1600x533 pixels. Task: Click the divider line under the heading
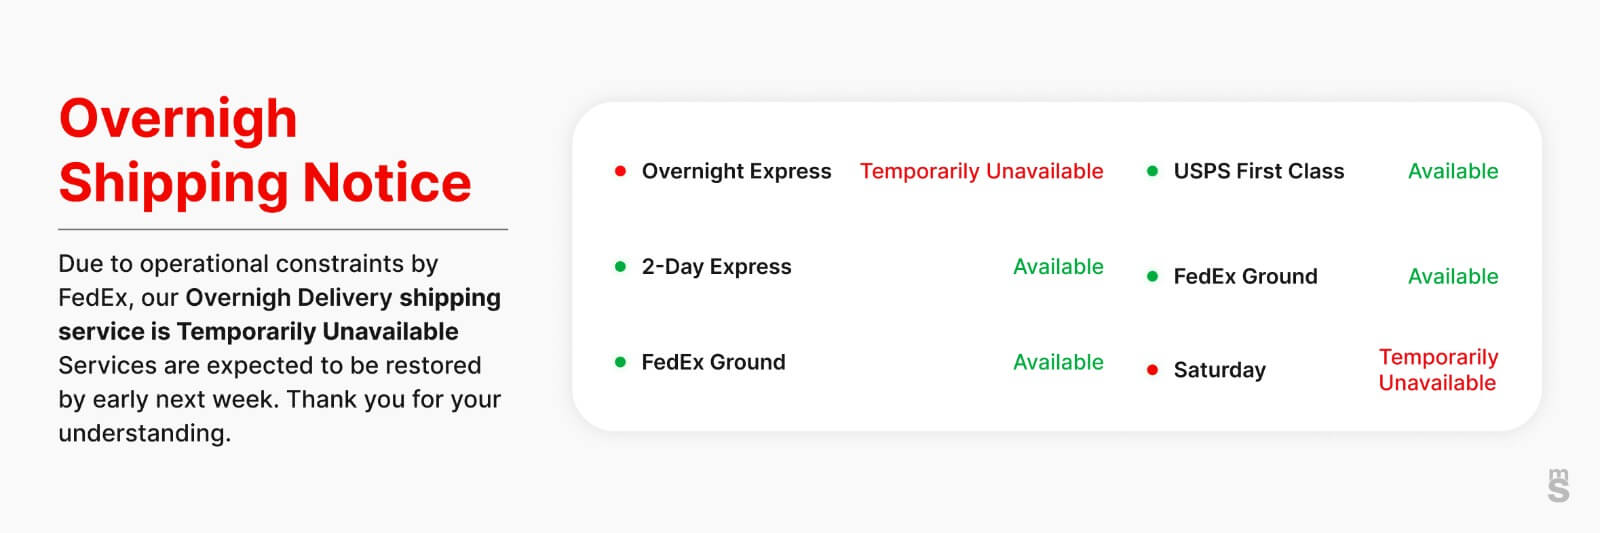click(x=283, y=229)
